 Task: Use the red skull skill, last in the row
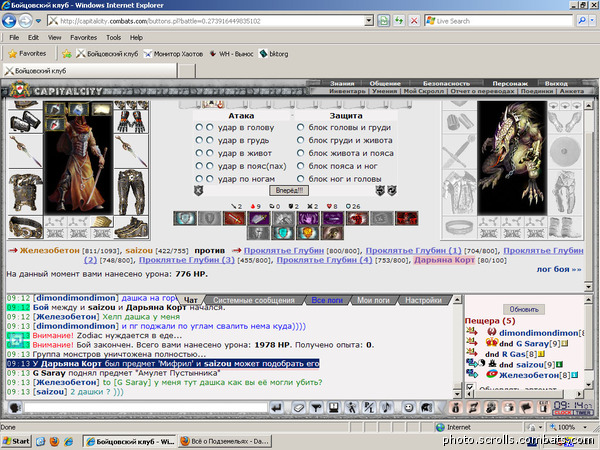point(406,218)
